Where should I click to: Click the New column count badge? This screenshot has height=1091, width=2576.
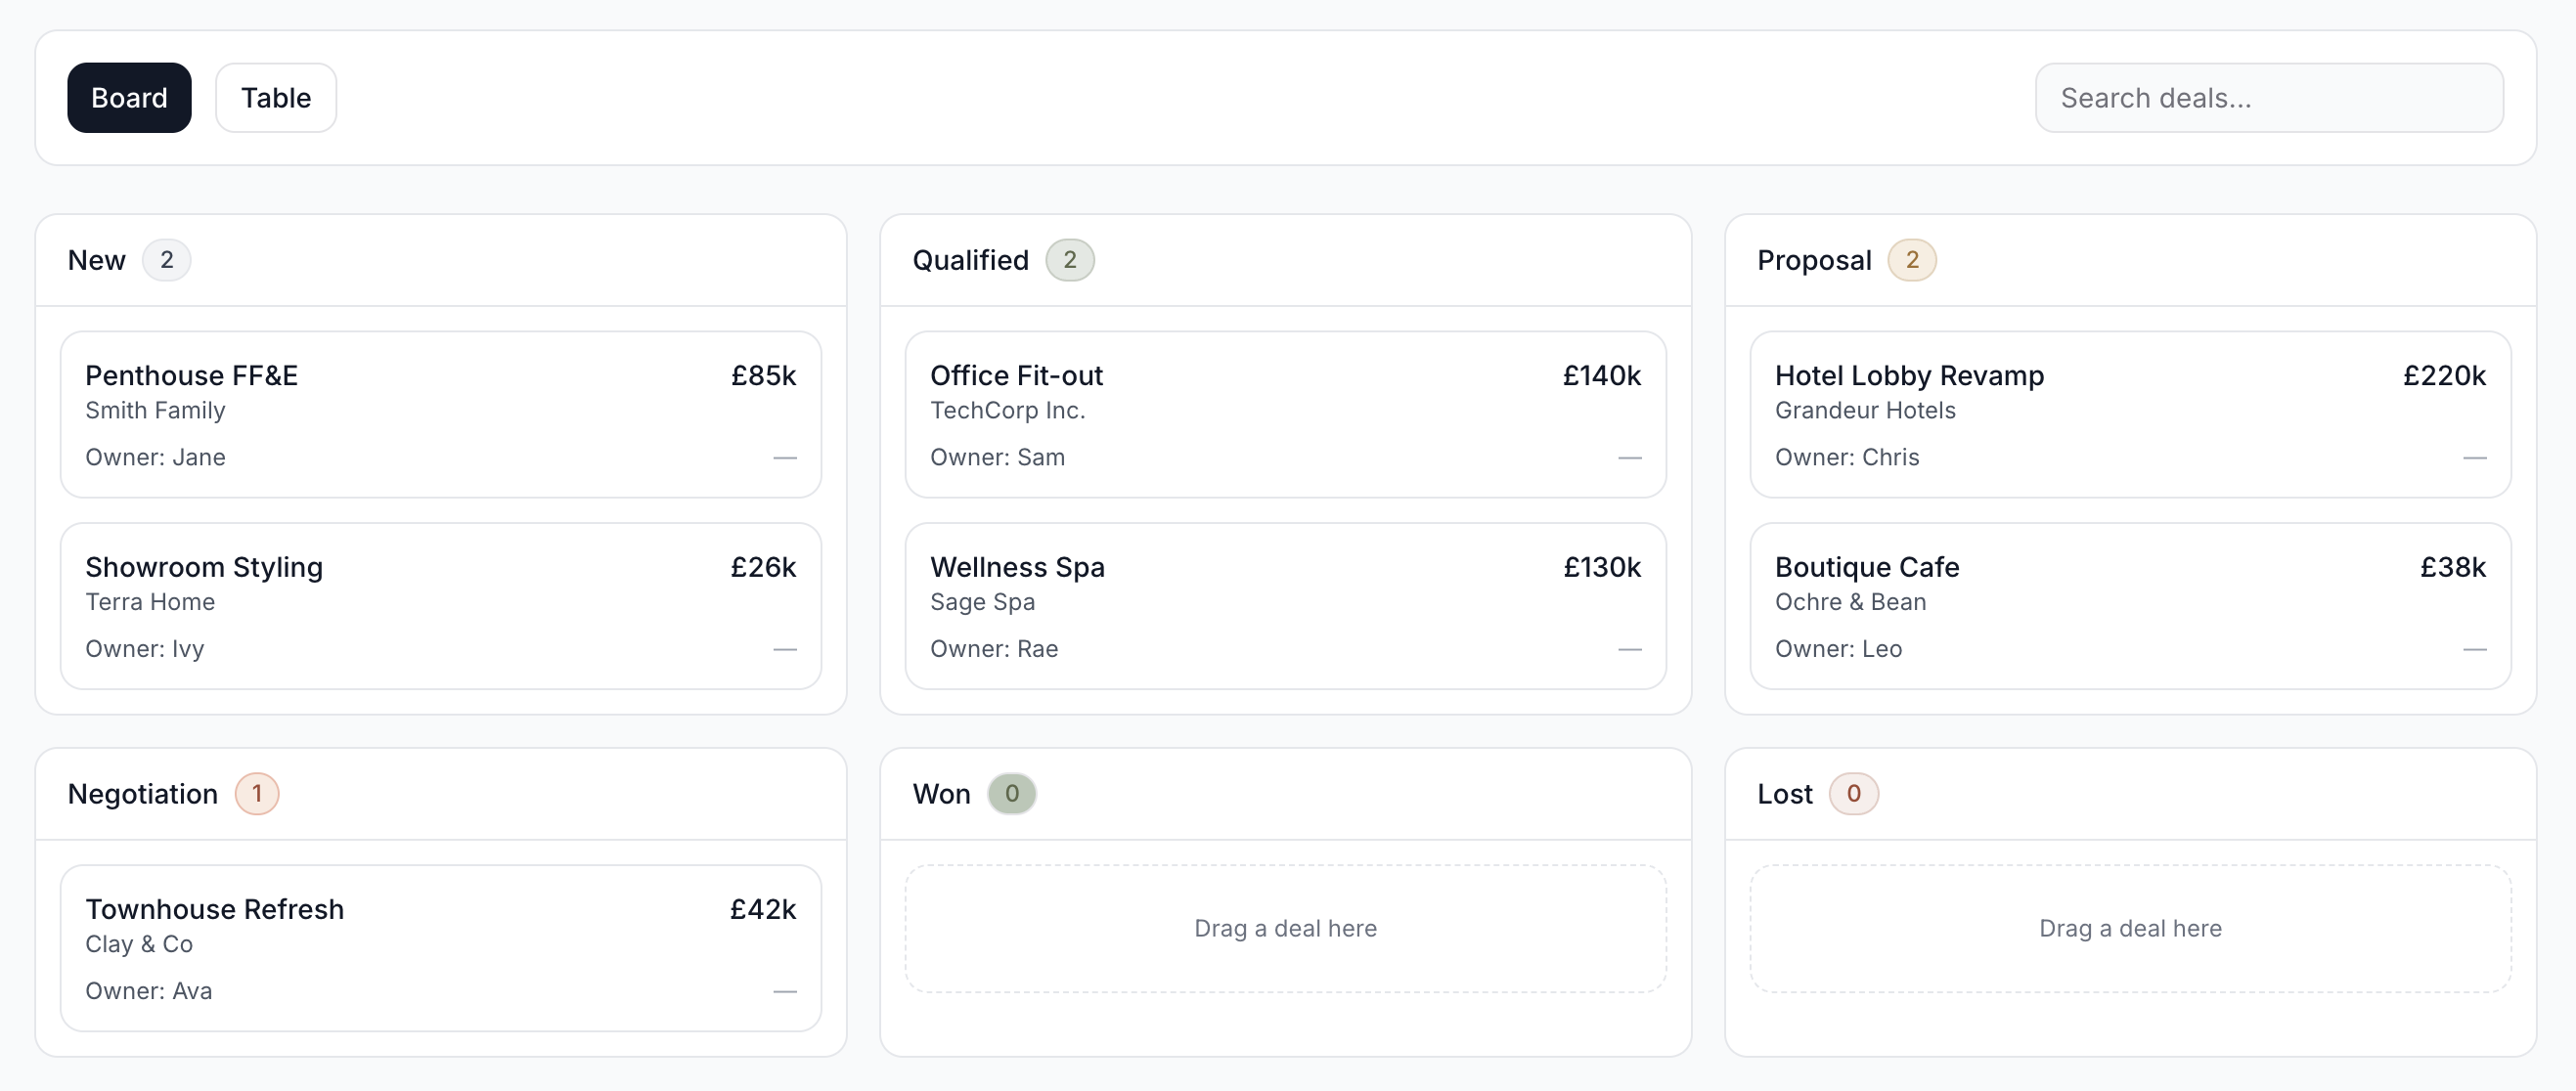coord(167,259)
